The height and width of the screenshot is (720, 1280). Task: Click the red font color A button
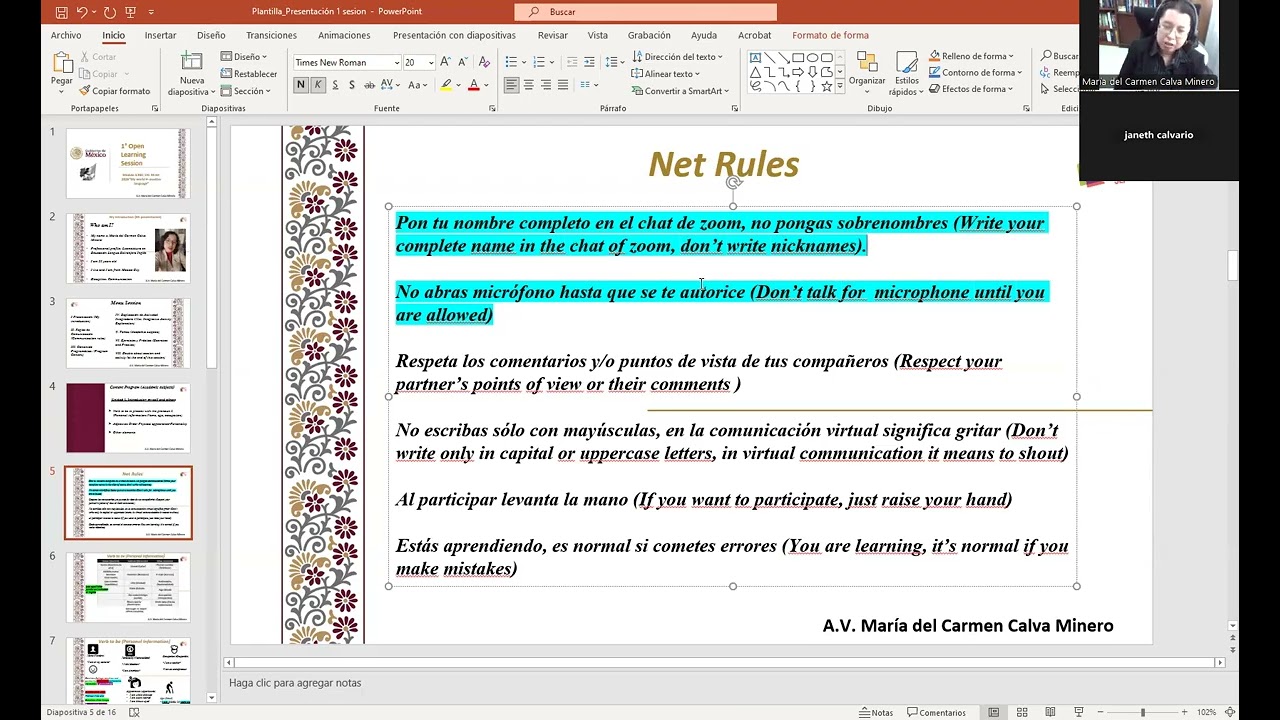[474, 85]
